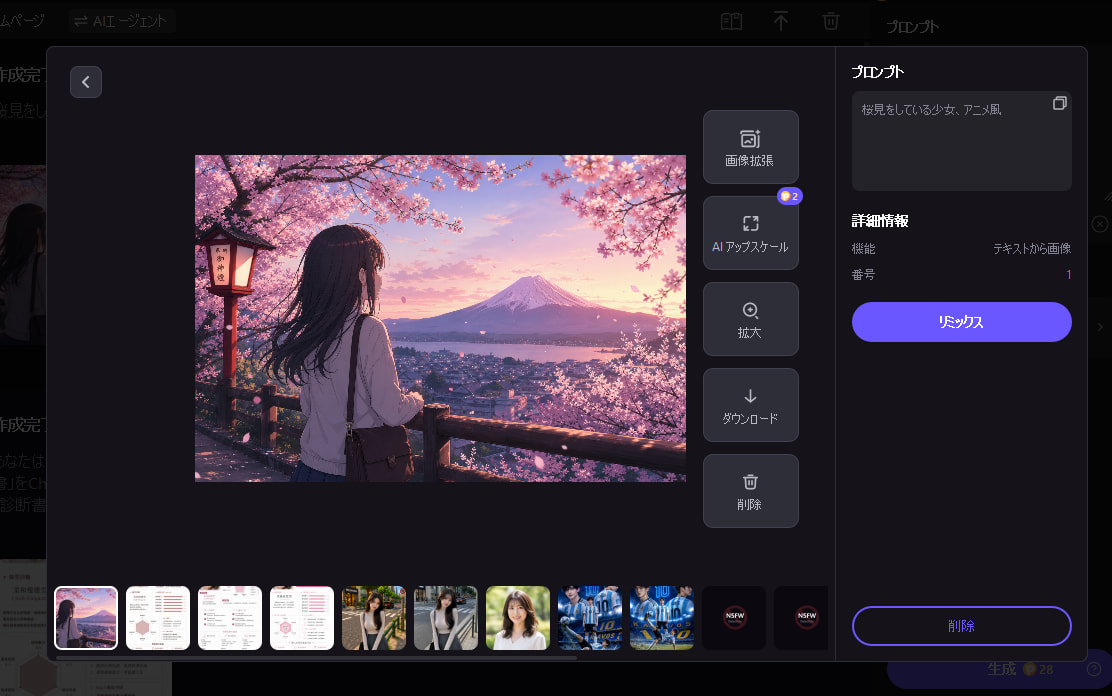Click the outlined 削除 button in details panel

pyautogui.click(x=961, y=626)
